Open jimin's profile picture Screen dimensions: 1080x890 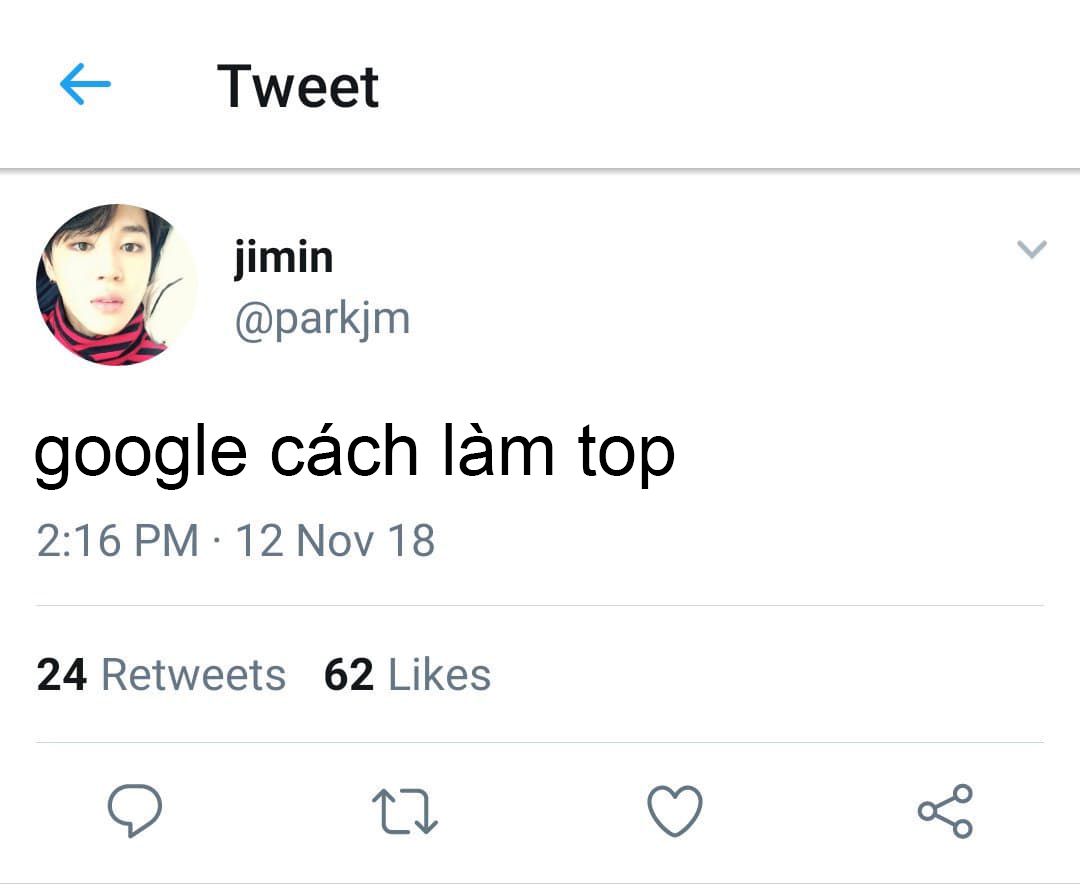click(116, 285)
